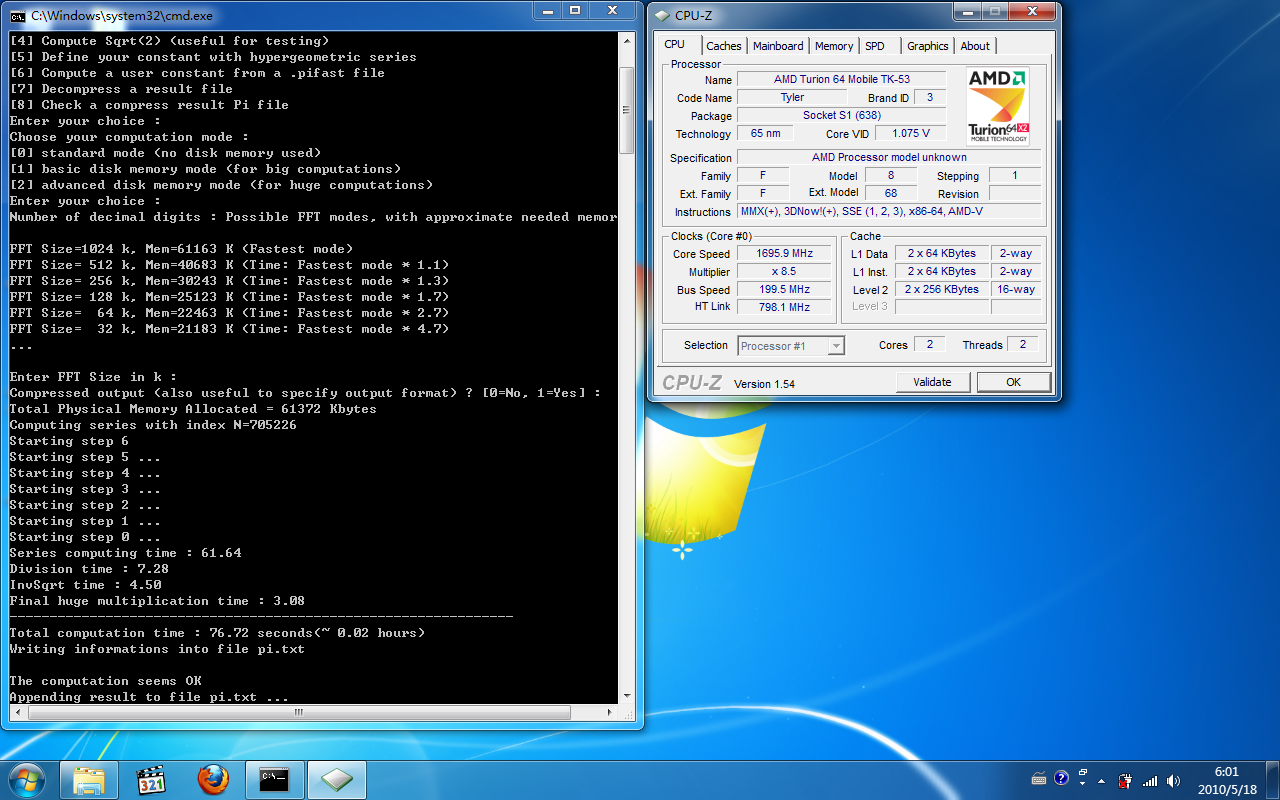Click the language bar options down arrow
The image size is (1280, 800).
pyautogui.click(x=1083, y=785)
